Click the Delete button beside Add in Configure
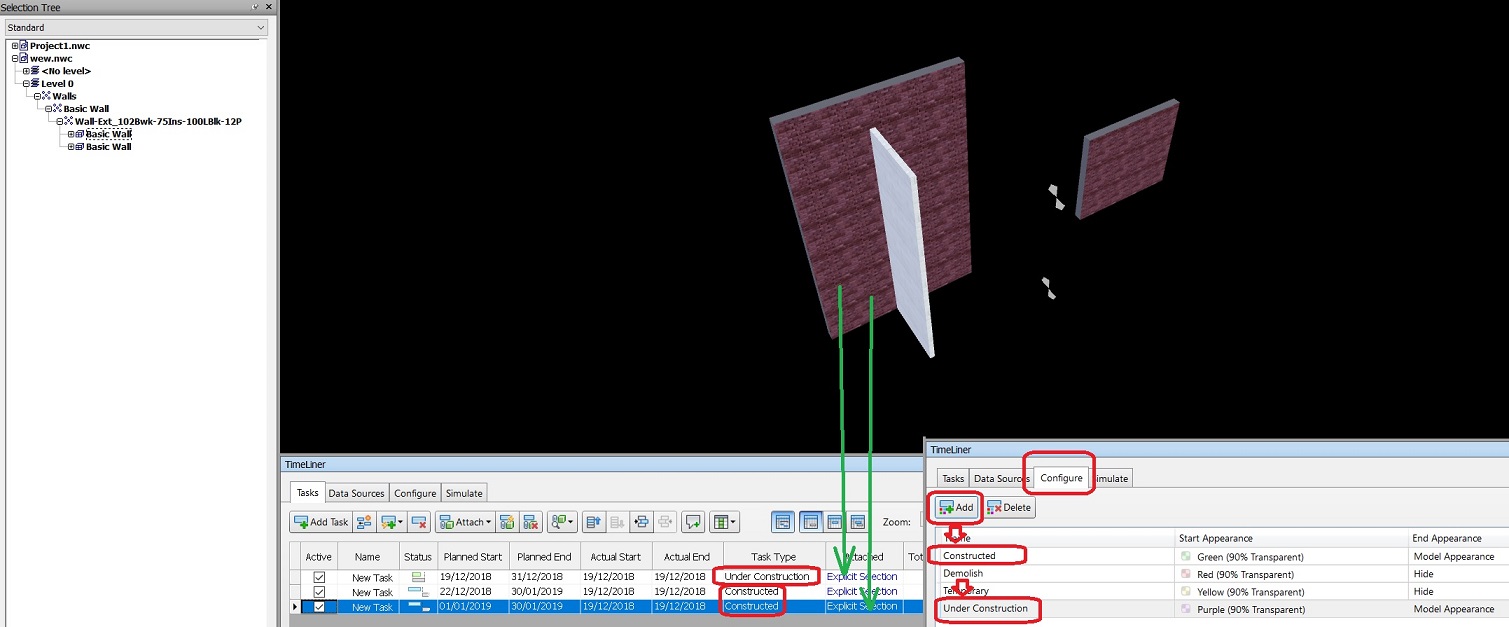Screen dimensions: 1509x627 click(1010, 507)
